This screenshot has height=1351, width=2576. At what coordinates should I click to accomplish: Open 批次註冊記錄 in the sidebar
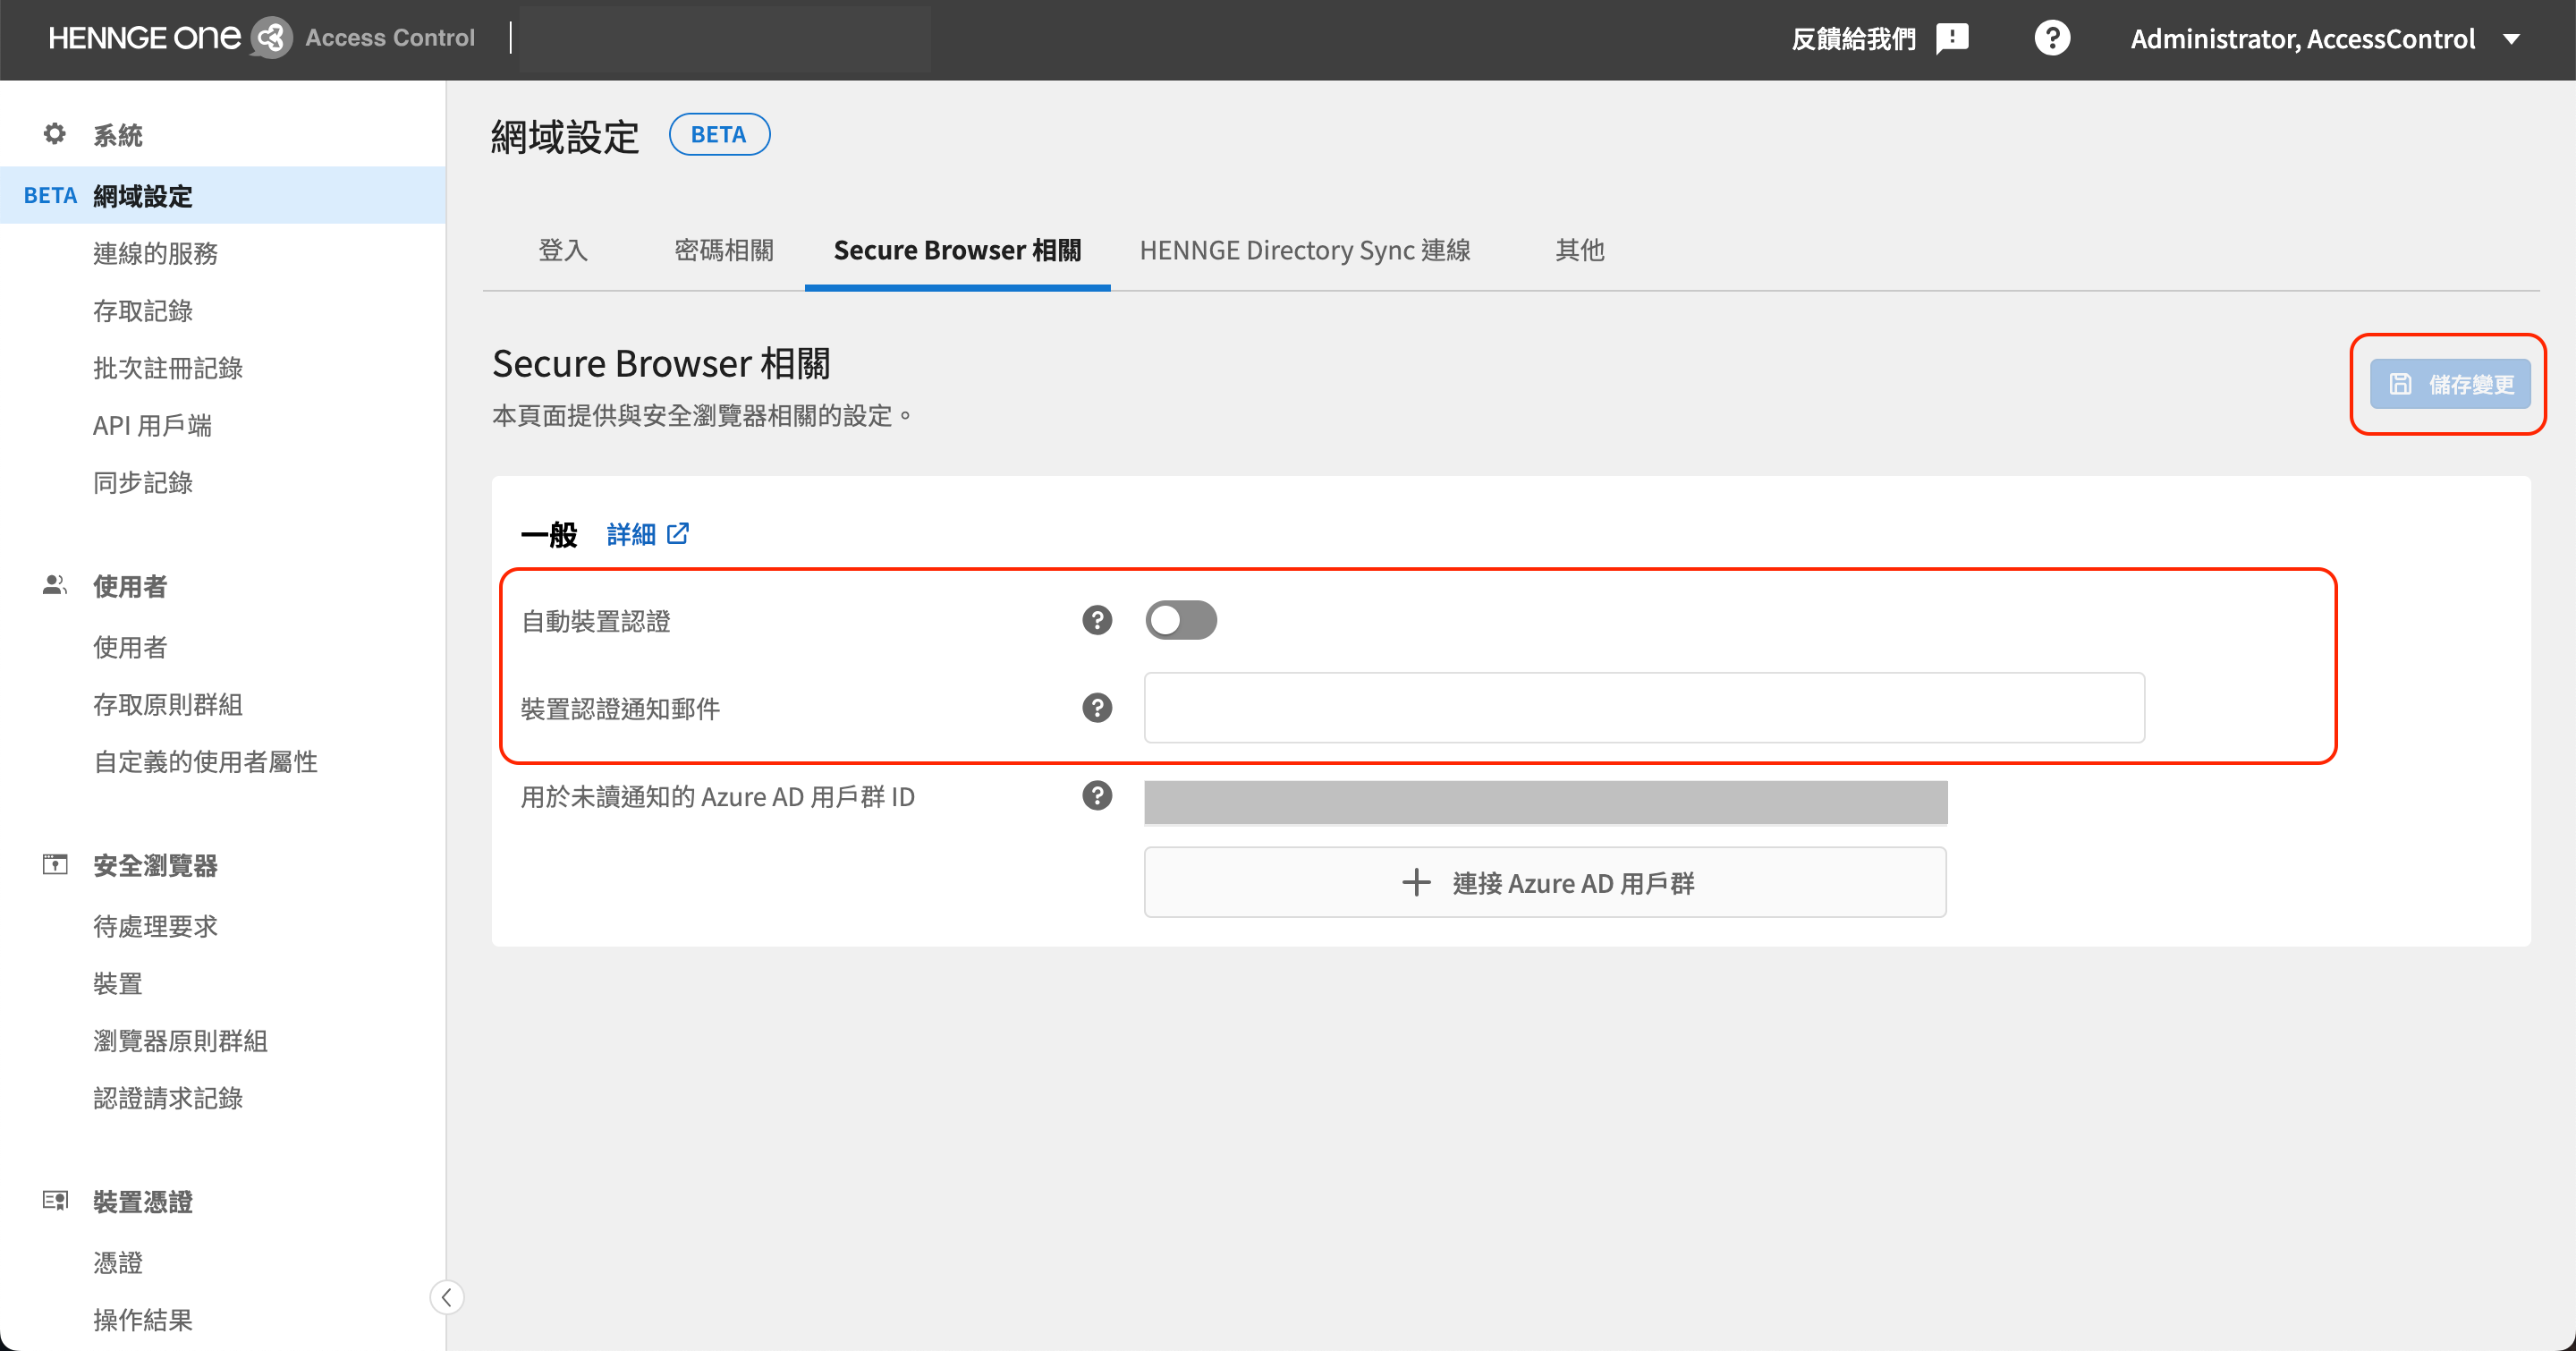(168, 368)
